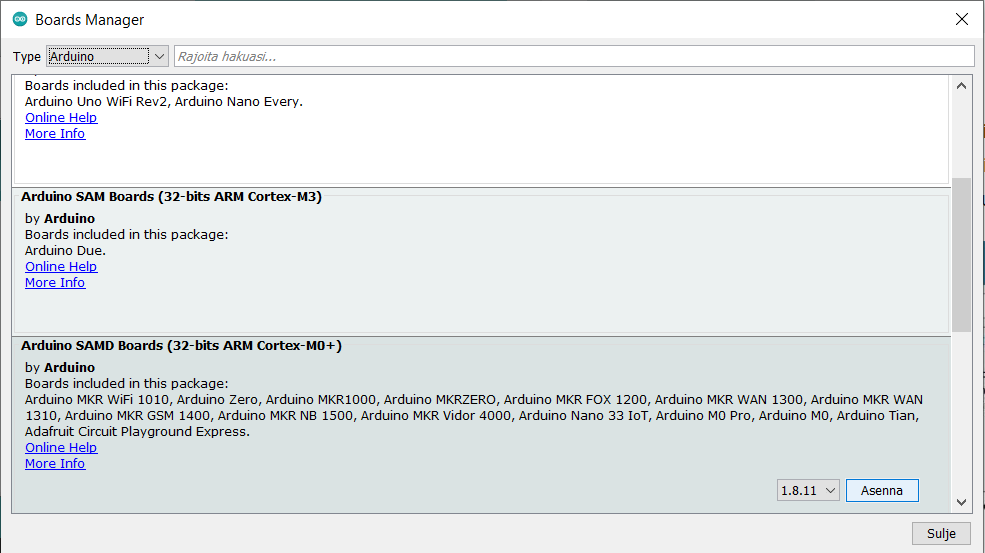Screen dimensions: 985x553
Task: Open Online Help for Uno WiFi Rev2 package
Action: click(x=61, y=118)
